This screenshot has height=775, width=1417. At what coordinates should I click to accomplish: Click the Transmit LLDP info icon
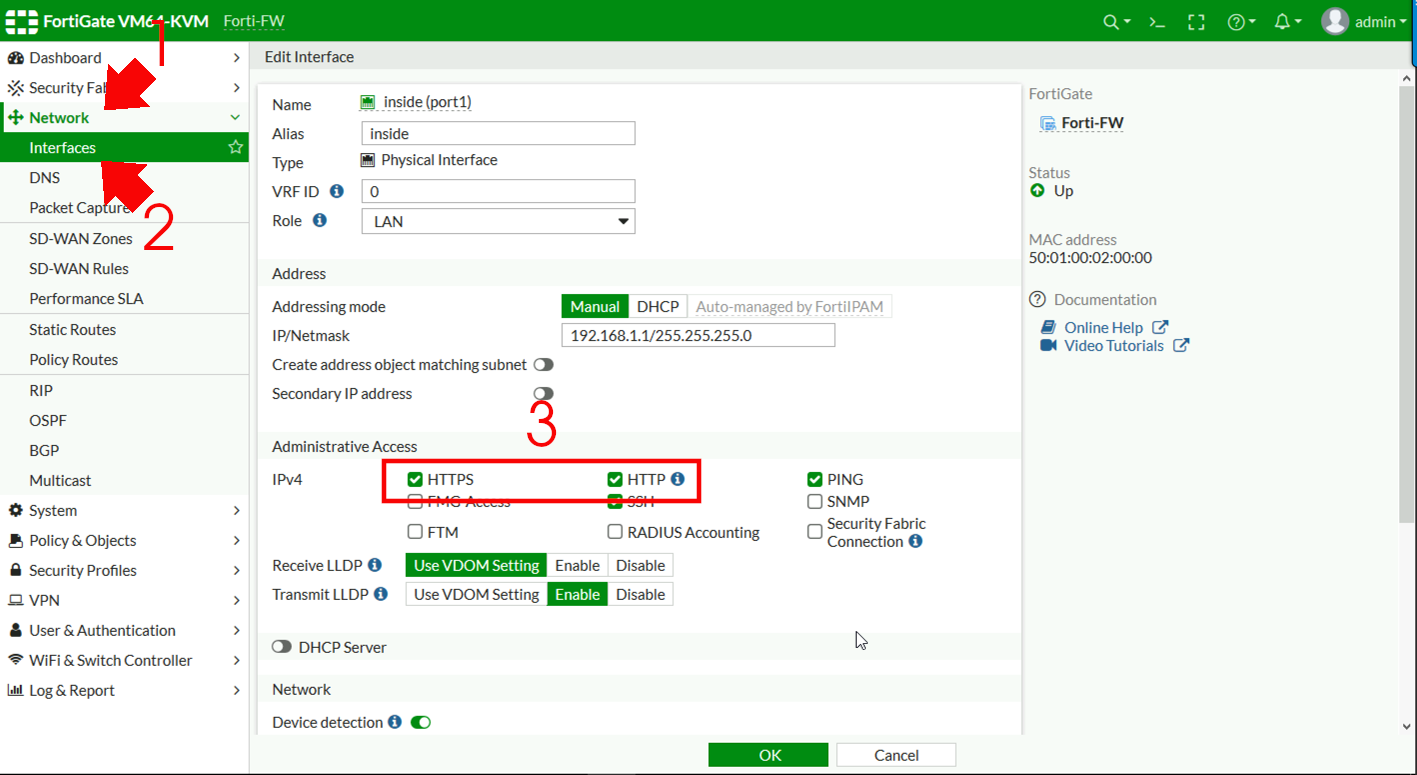tap(380, 594)
